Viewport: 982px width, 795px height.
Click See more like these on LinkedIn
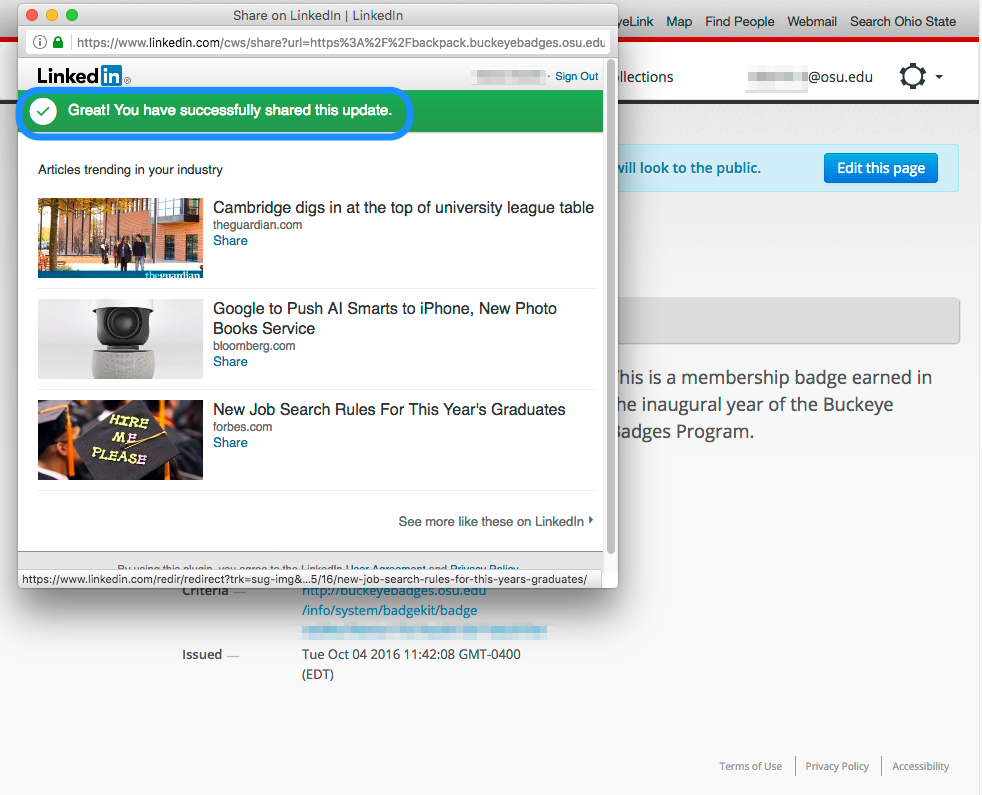click(x=491, y=521)
